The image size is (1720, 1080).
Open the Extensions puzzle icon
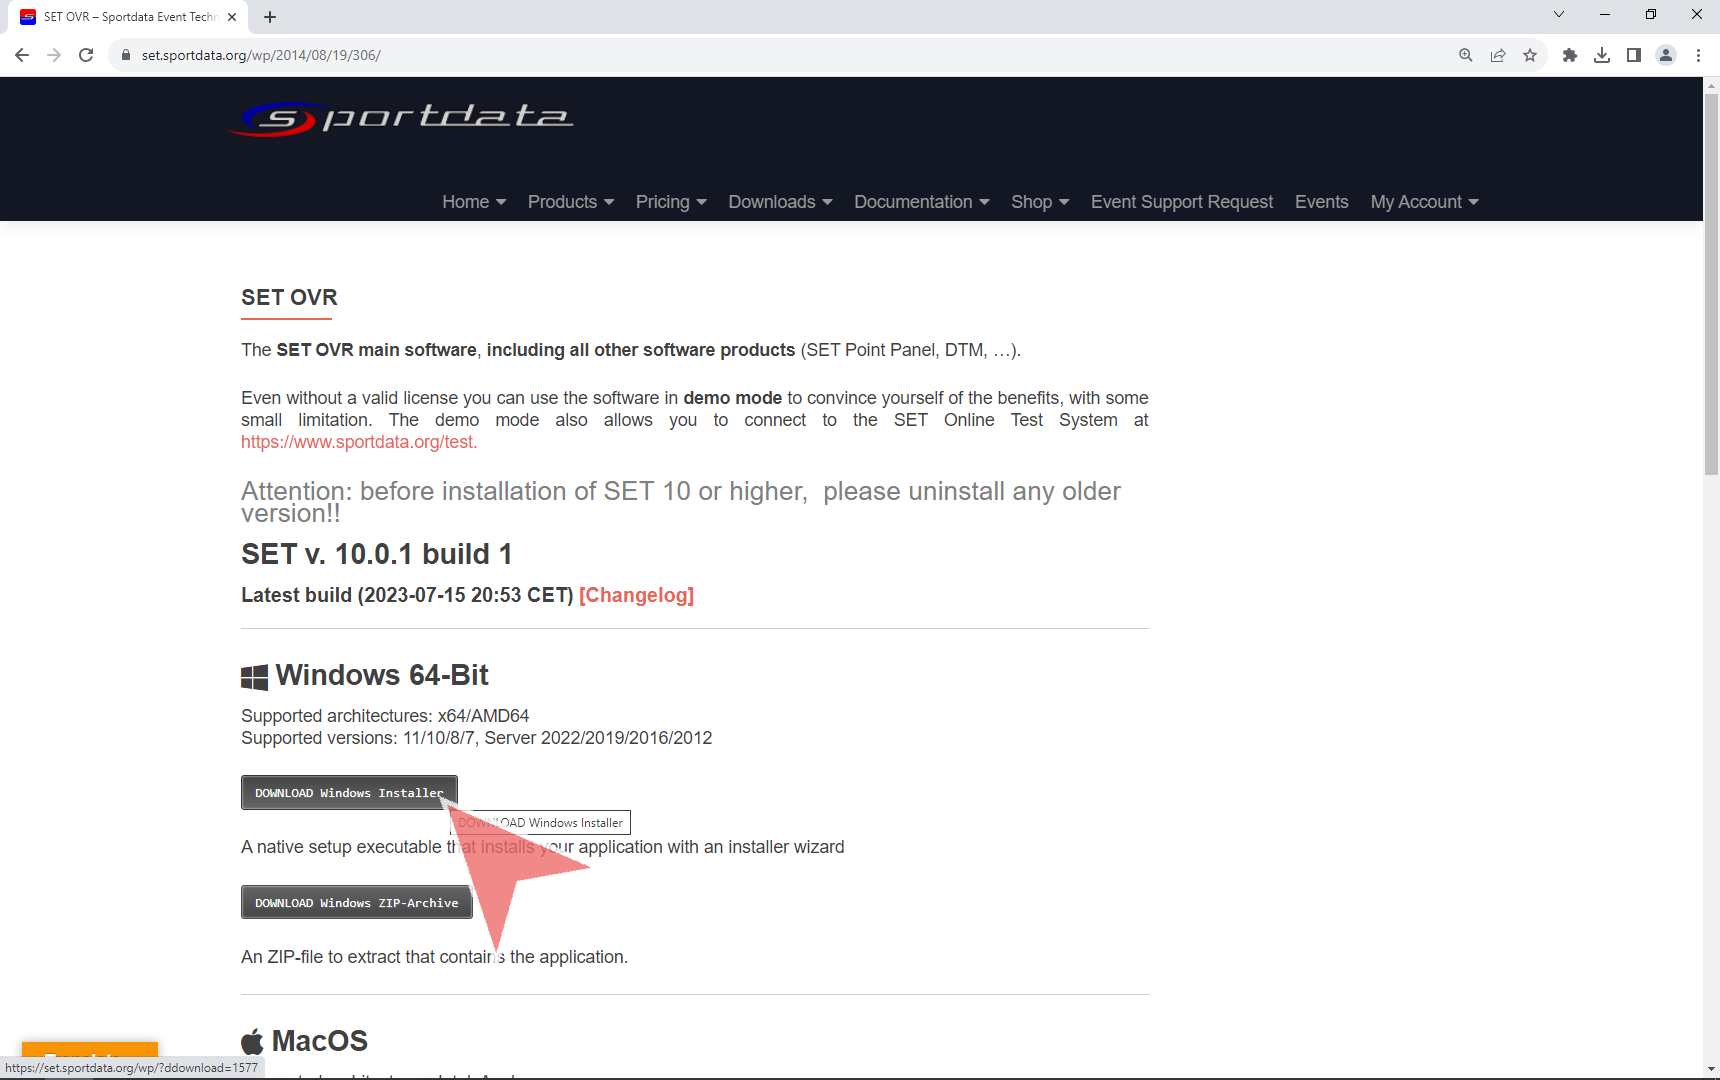(1570, 55)
